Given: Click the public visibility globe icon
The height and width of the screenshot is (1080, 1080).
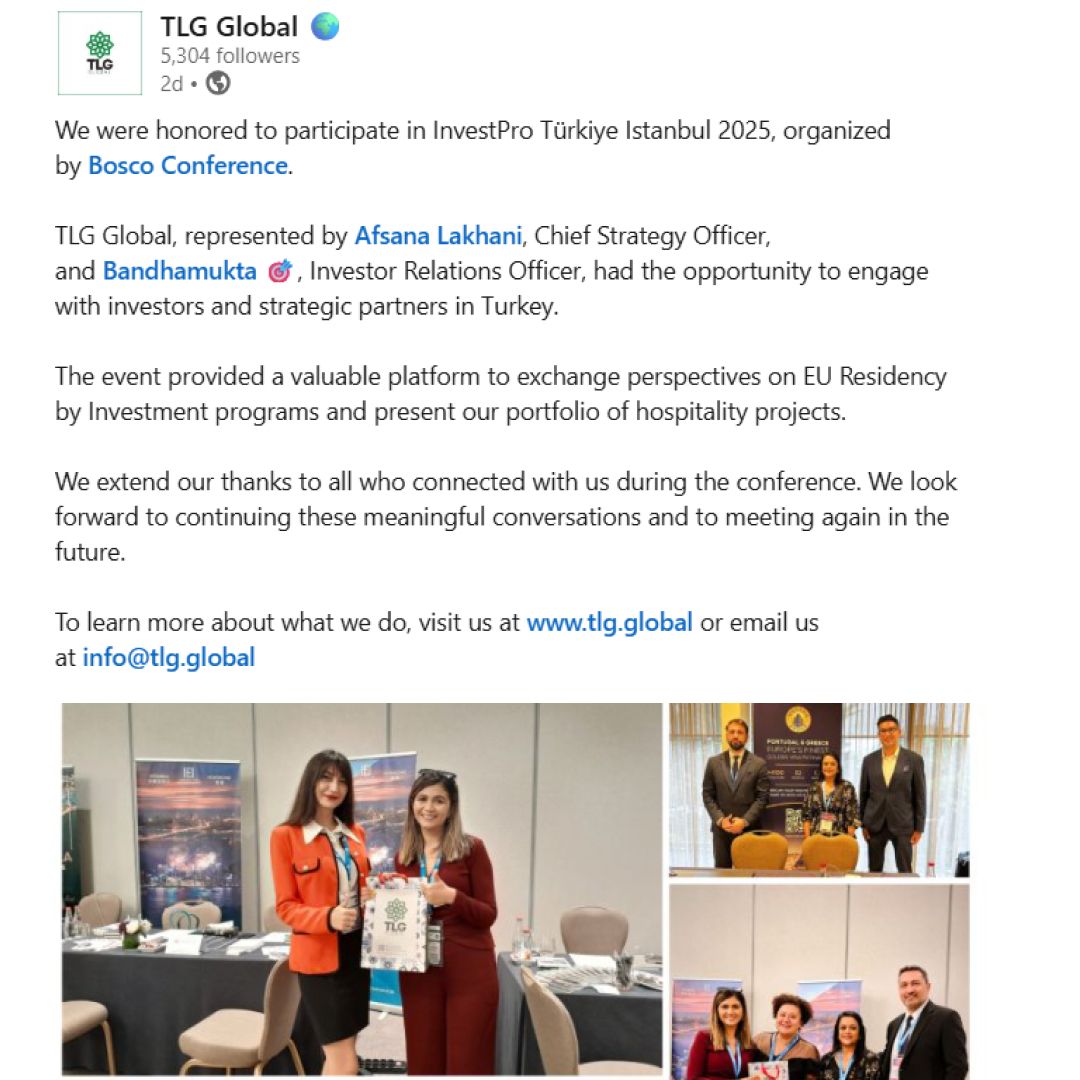Looking at the screenshot, I should [x=218, y=84].
